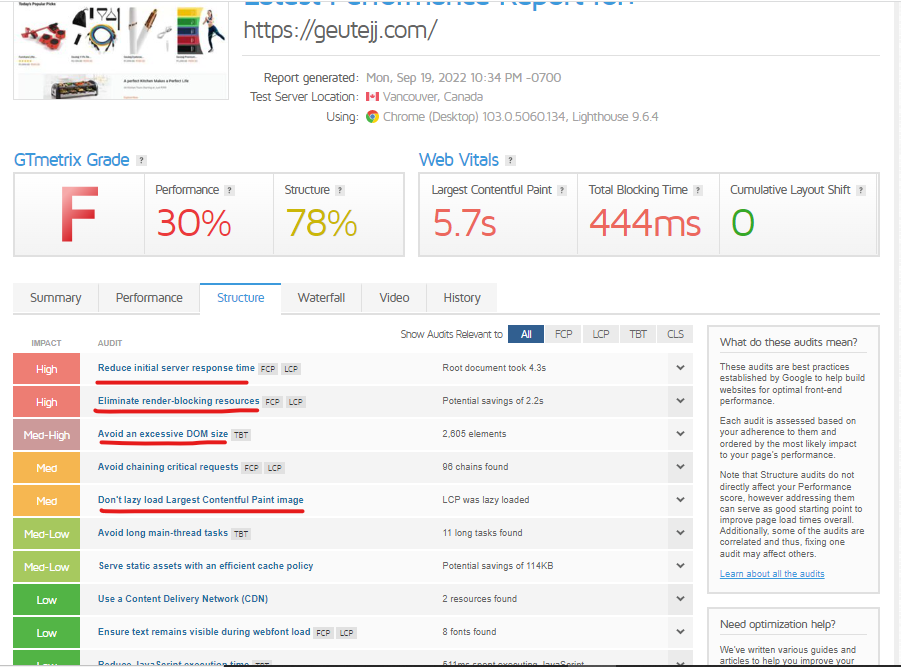Open 'Reduce initial server response time' audit

(176, 368)
